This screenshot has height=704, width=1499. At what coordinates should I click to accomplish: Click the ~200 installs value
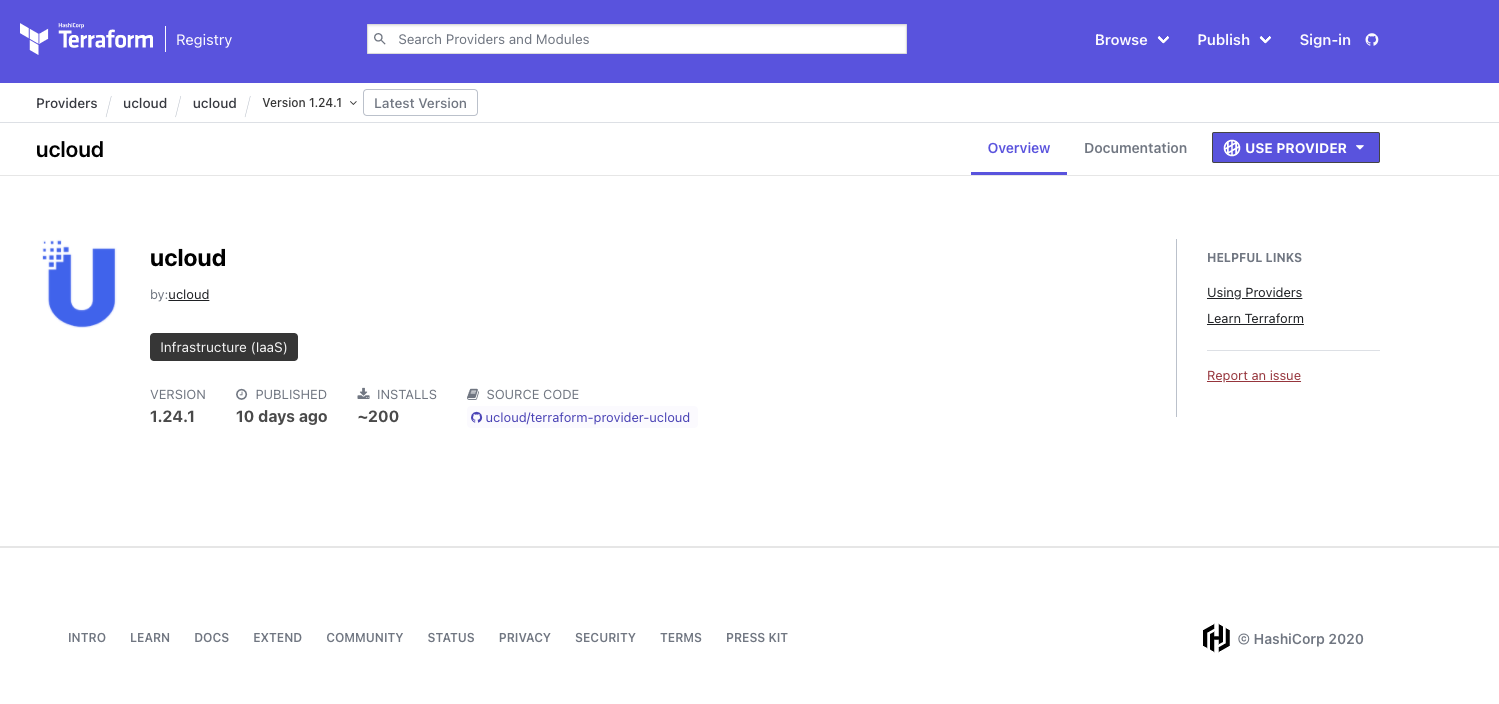pos(378,417)
